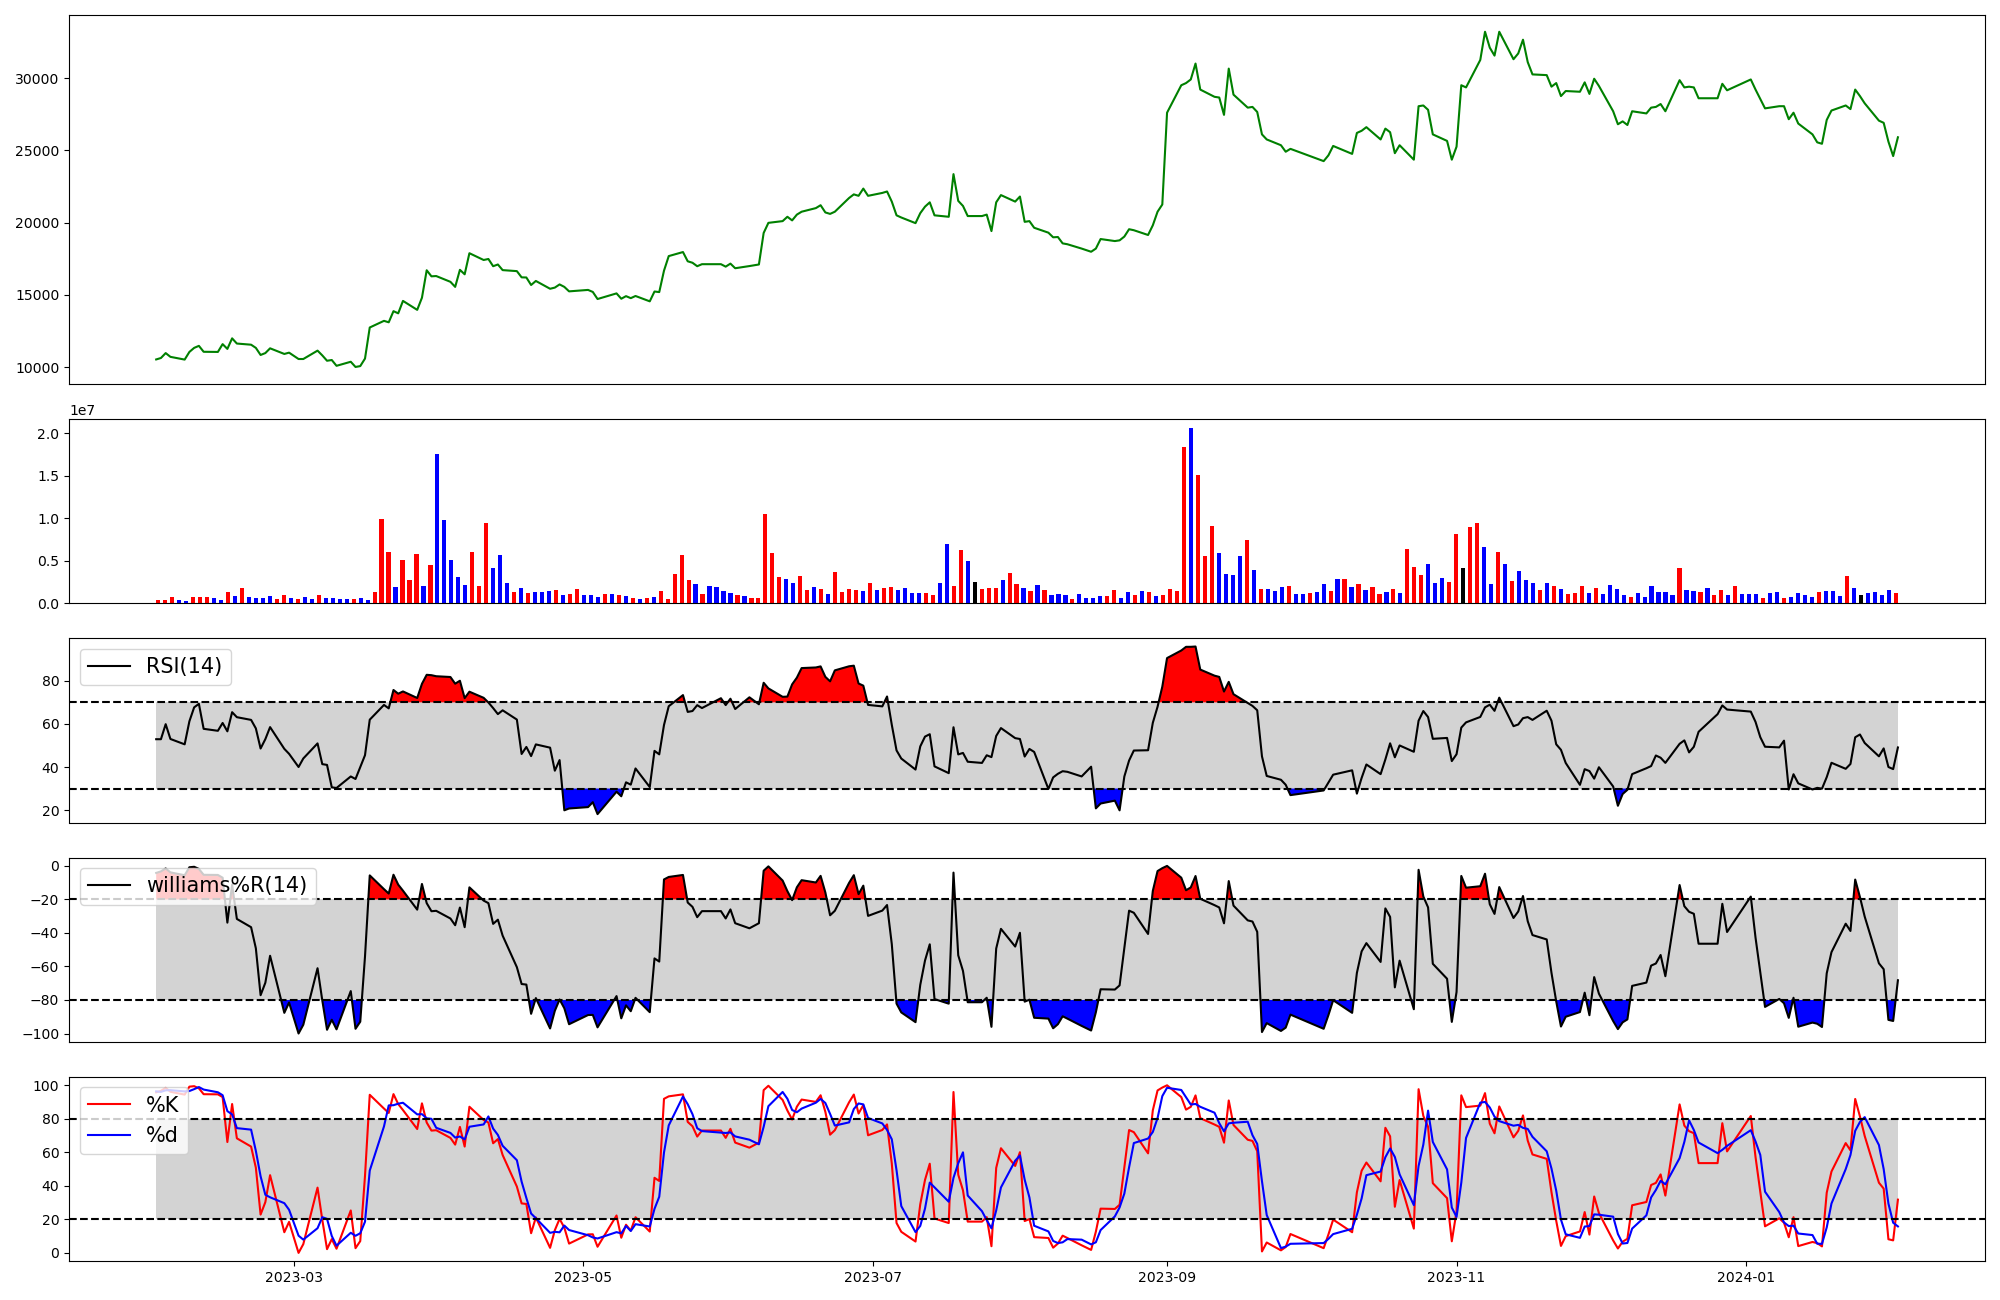2000x1300 pixels.
Task: Click the 2023-07 x-axis tick label
Action: [873, 1277]
